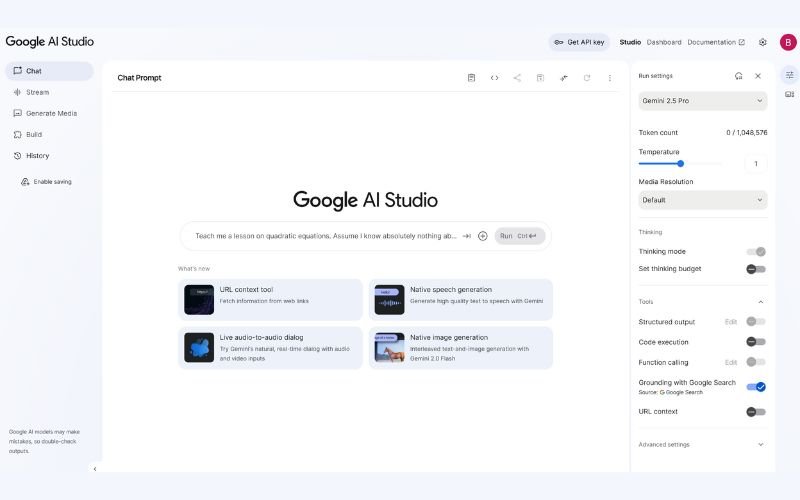Expand the Advanced settings section
Viewport: 800px width, 500px height.
tap(702, 444)
